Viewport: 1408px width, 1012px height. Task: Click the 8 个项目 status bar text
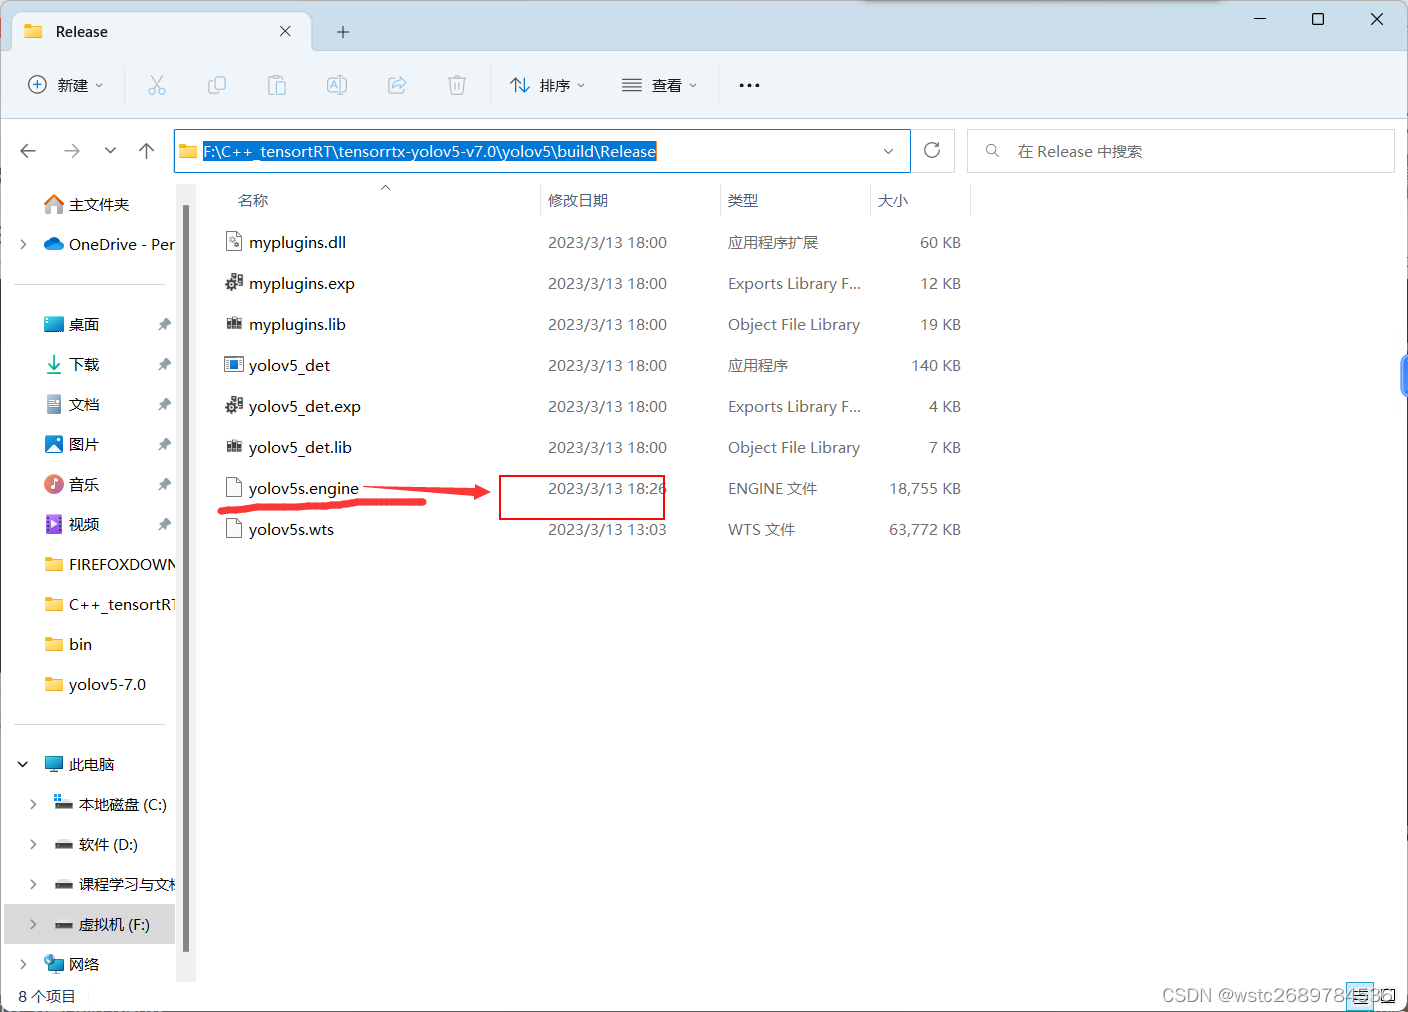coord(47,996)
